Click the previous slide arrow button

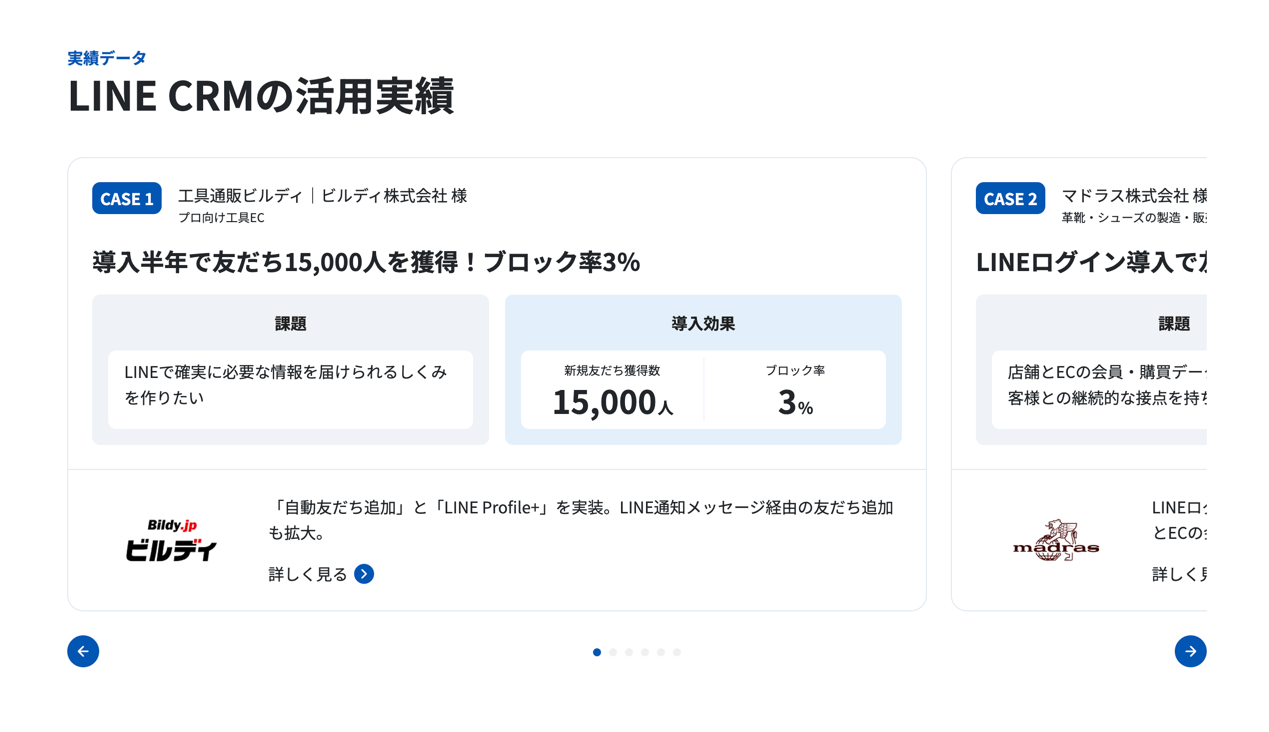tap(83, 651)
